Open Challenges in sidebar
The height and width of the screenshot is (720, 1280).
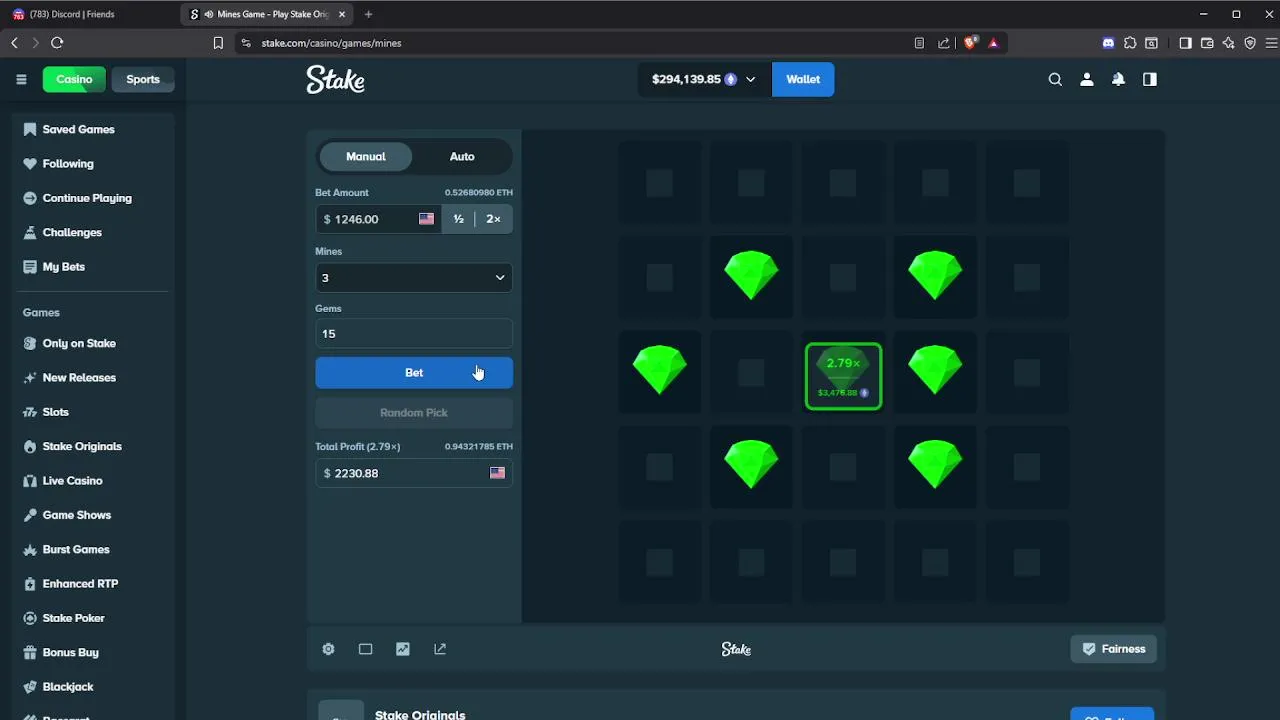coord(72,232)
